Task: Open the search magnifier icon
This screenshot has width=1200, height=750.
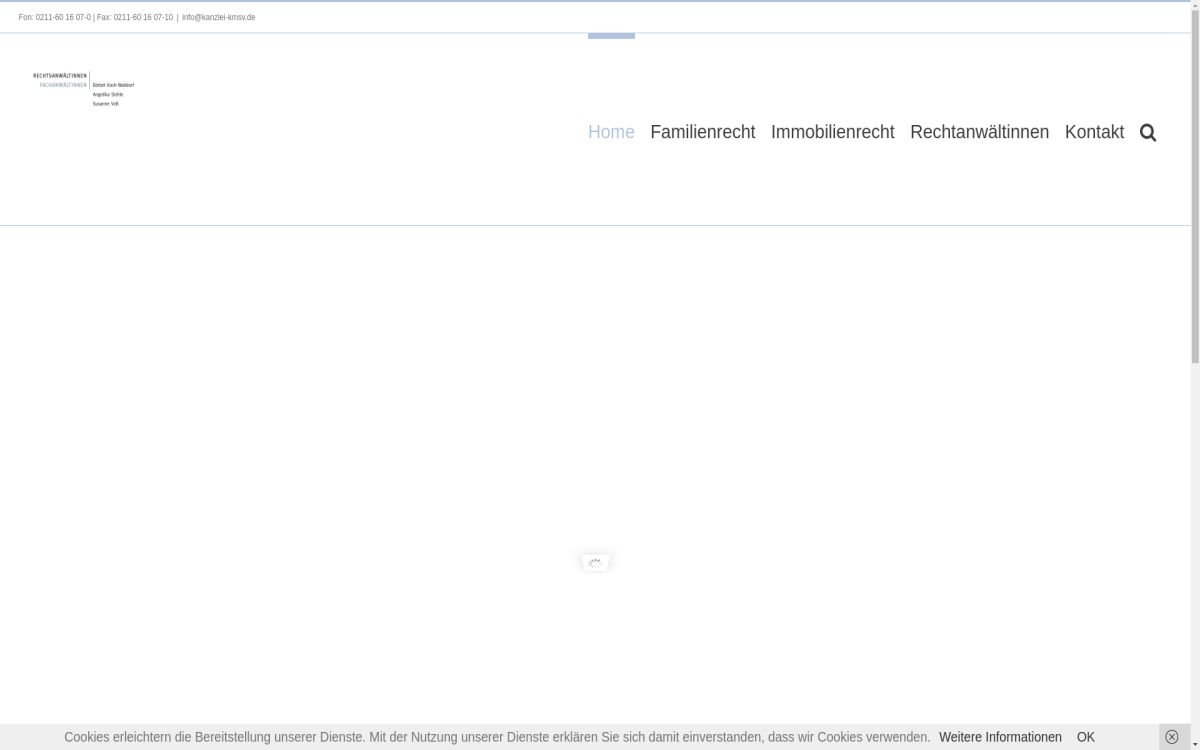Action: [1147, 132]
